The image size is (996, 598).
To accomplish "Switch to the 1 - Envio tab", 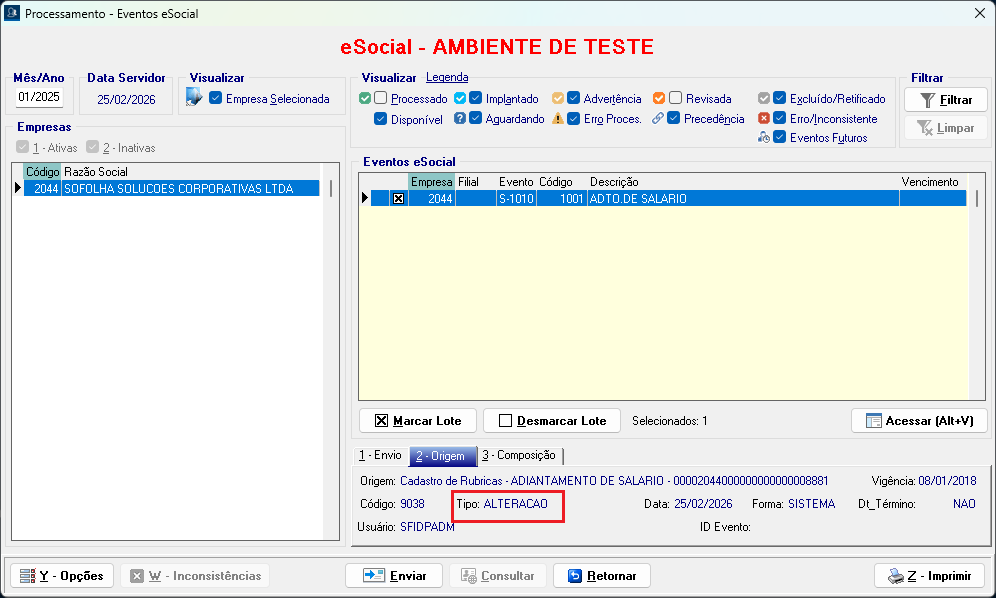I will tap(380, 455).
